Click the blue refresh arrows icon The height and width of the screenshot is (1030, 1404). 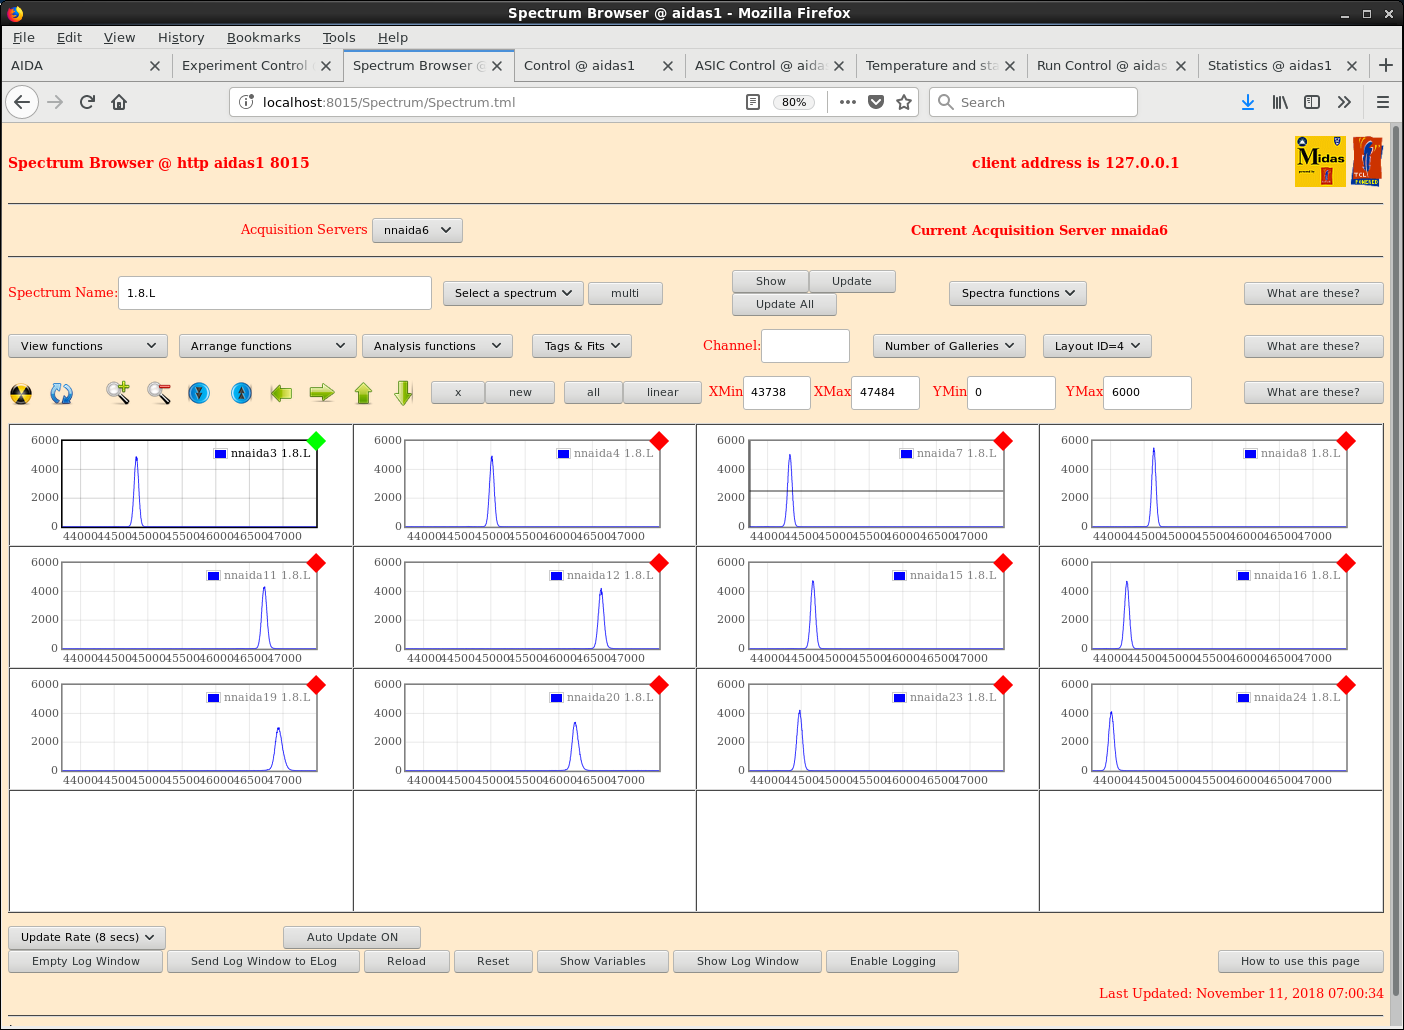(x=62, y=393)
